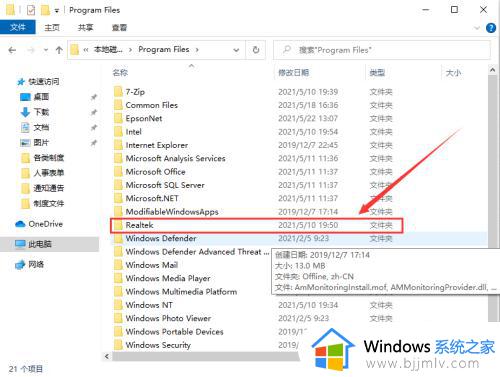
Task: Switch to the 主页 ribbon tab
Action: [52, 28]
